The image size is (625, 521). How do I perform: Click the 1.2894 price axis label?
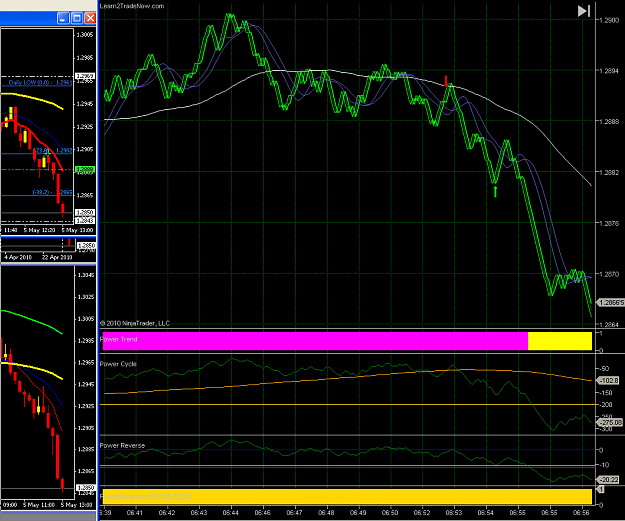(609, 71)
